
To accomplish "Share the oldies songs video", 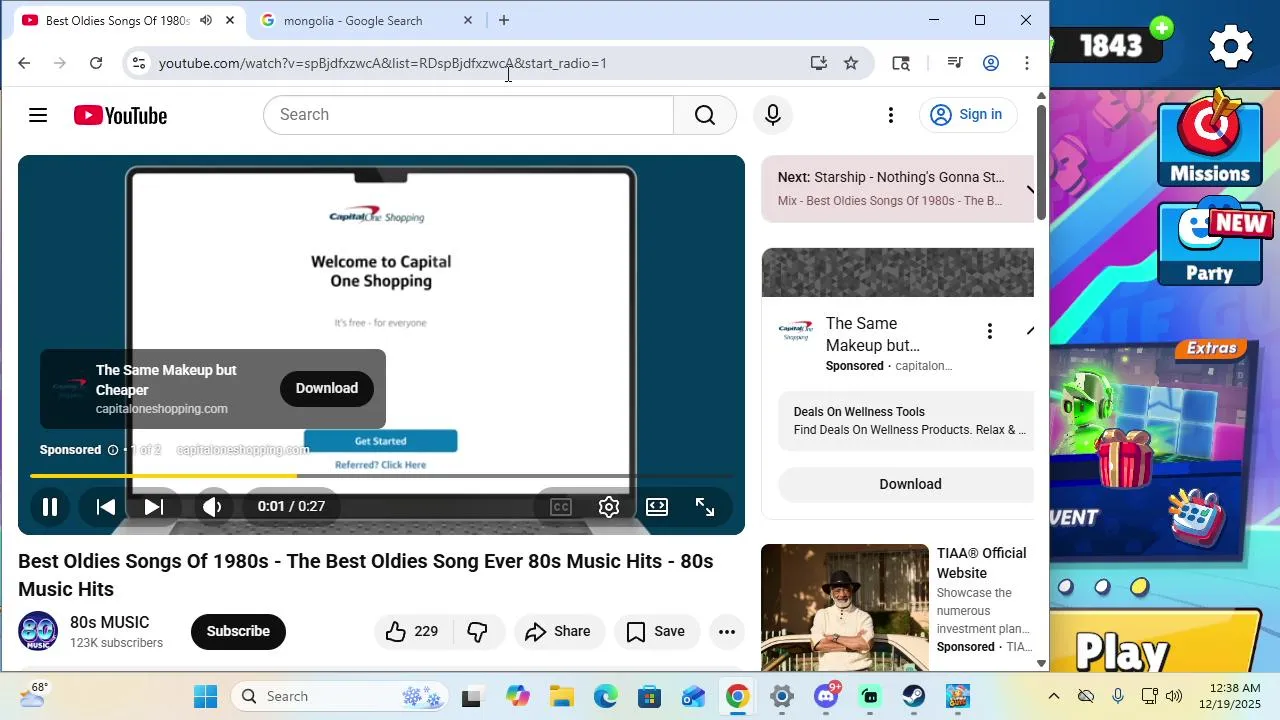I will (559, 631).
